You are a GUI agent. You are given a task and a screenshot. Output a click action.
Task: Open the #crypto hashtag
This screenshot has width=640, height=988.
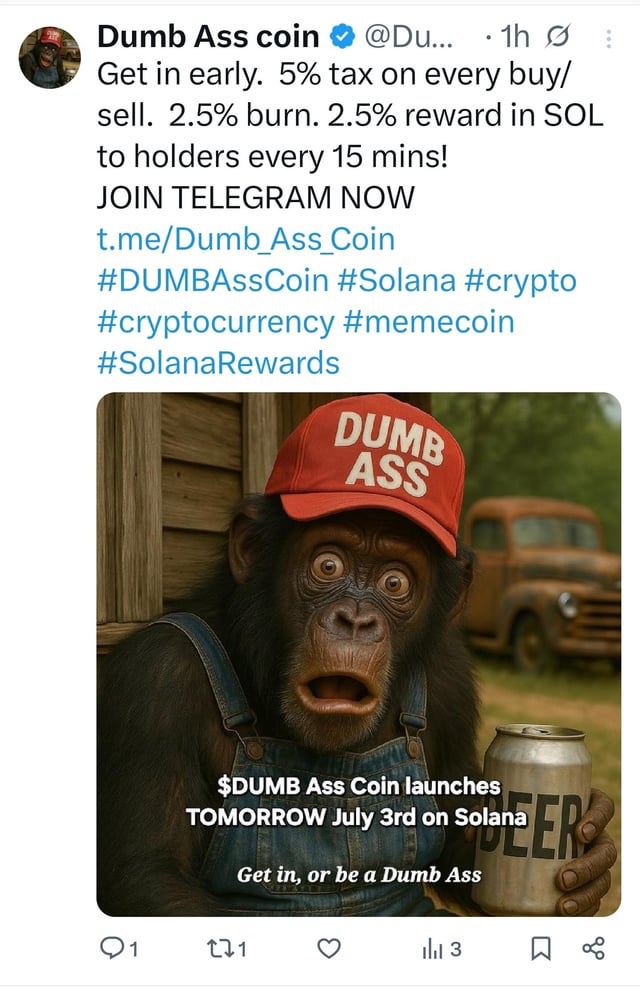tap(520, 281)
